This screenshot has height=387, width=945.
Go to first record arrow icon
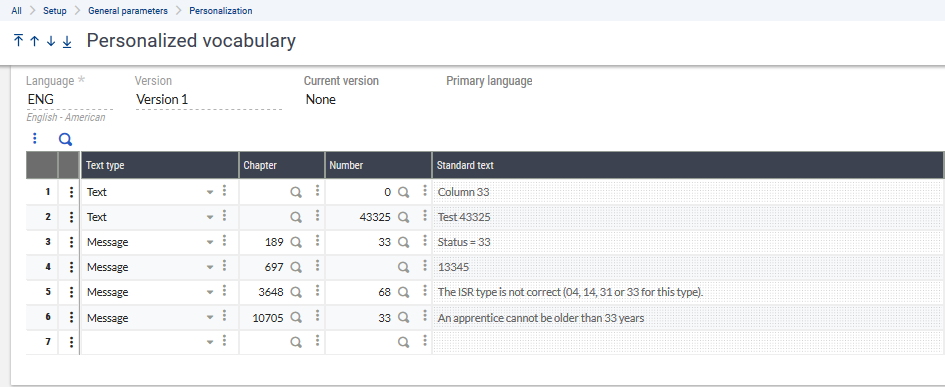[18, 41]
